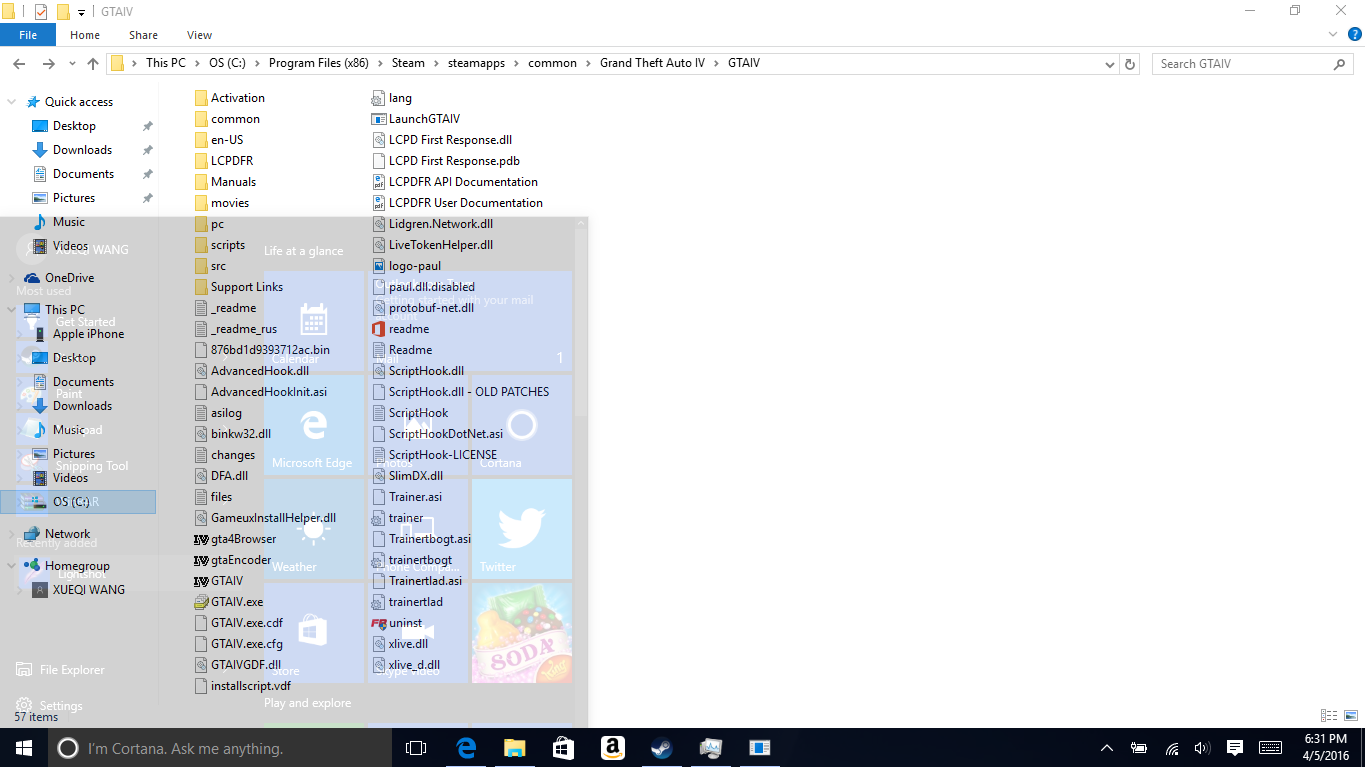The height and width of the screenshot is (767, 1365).
Task: Select the xlive_d.dll file
Action: pyautogui.click(x=405, y=665)
